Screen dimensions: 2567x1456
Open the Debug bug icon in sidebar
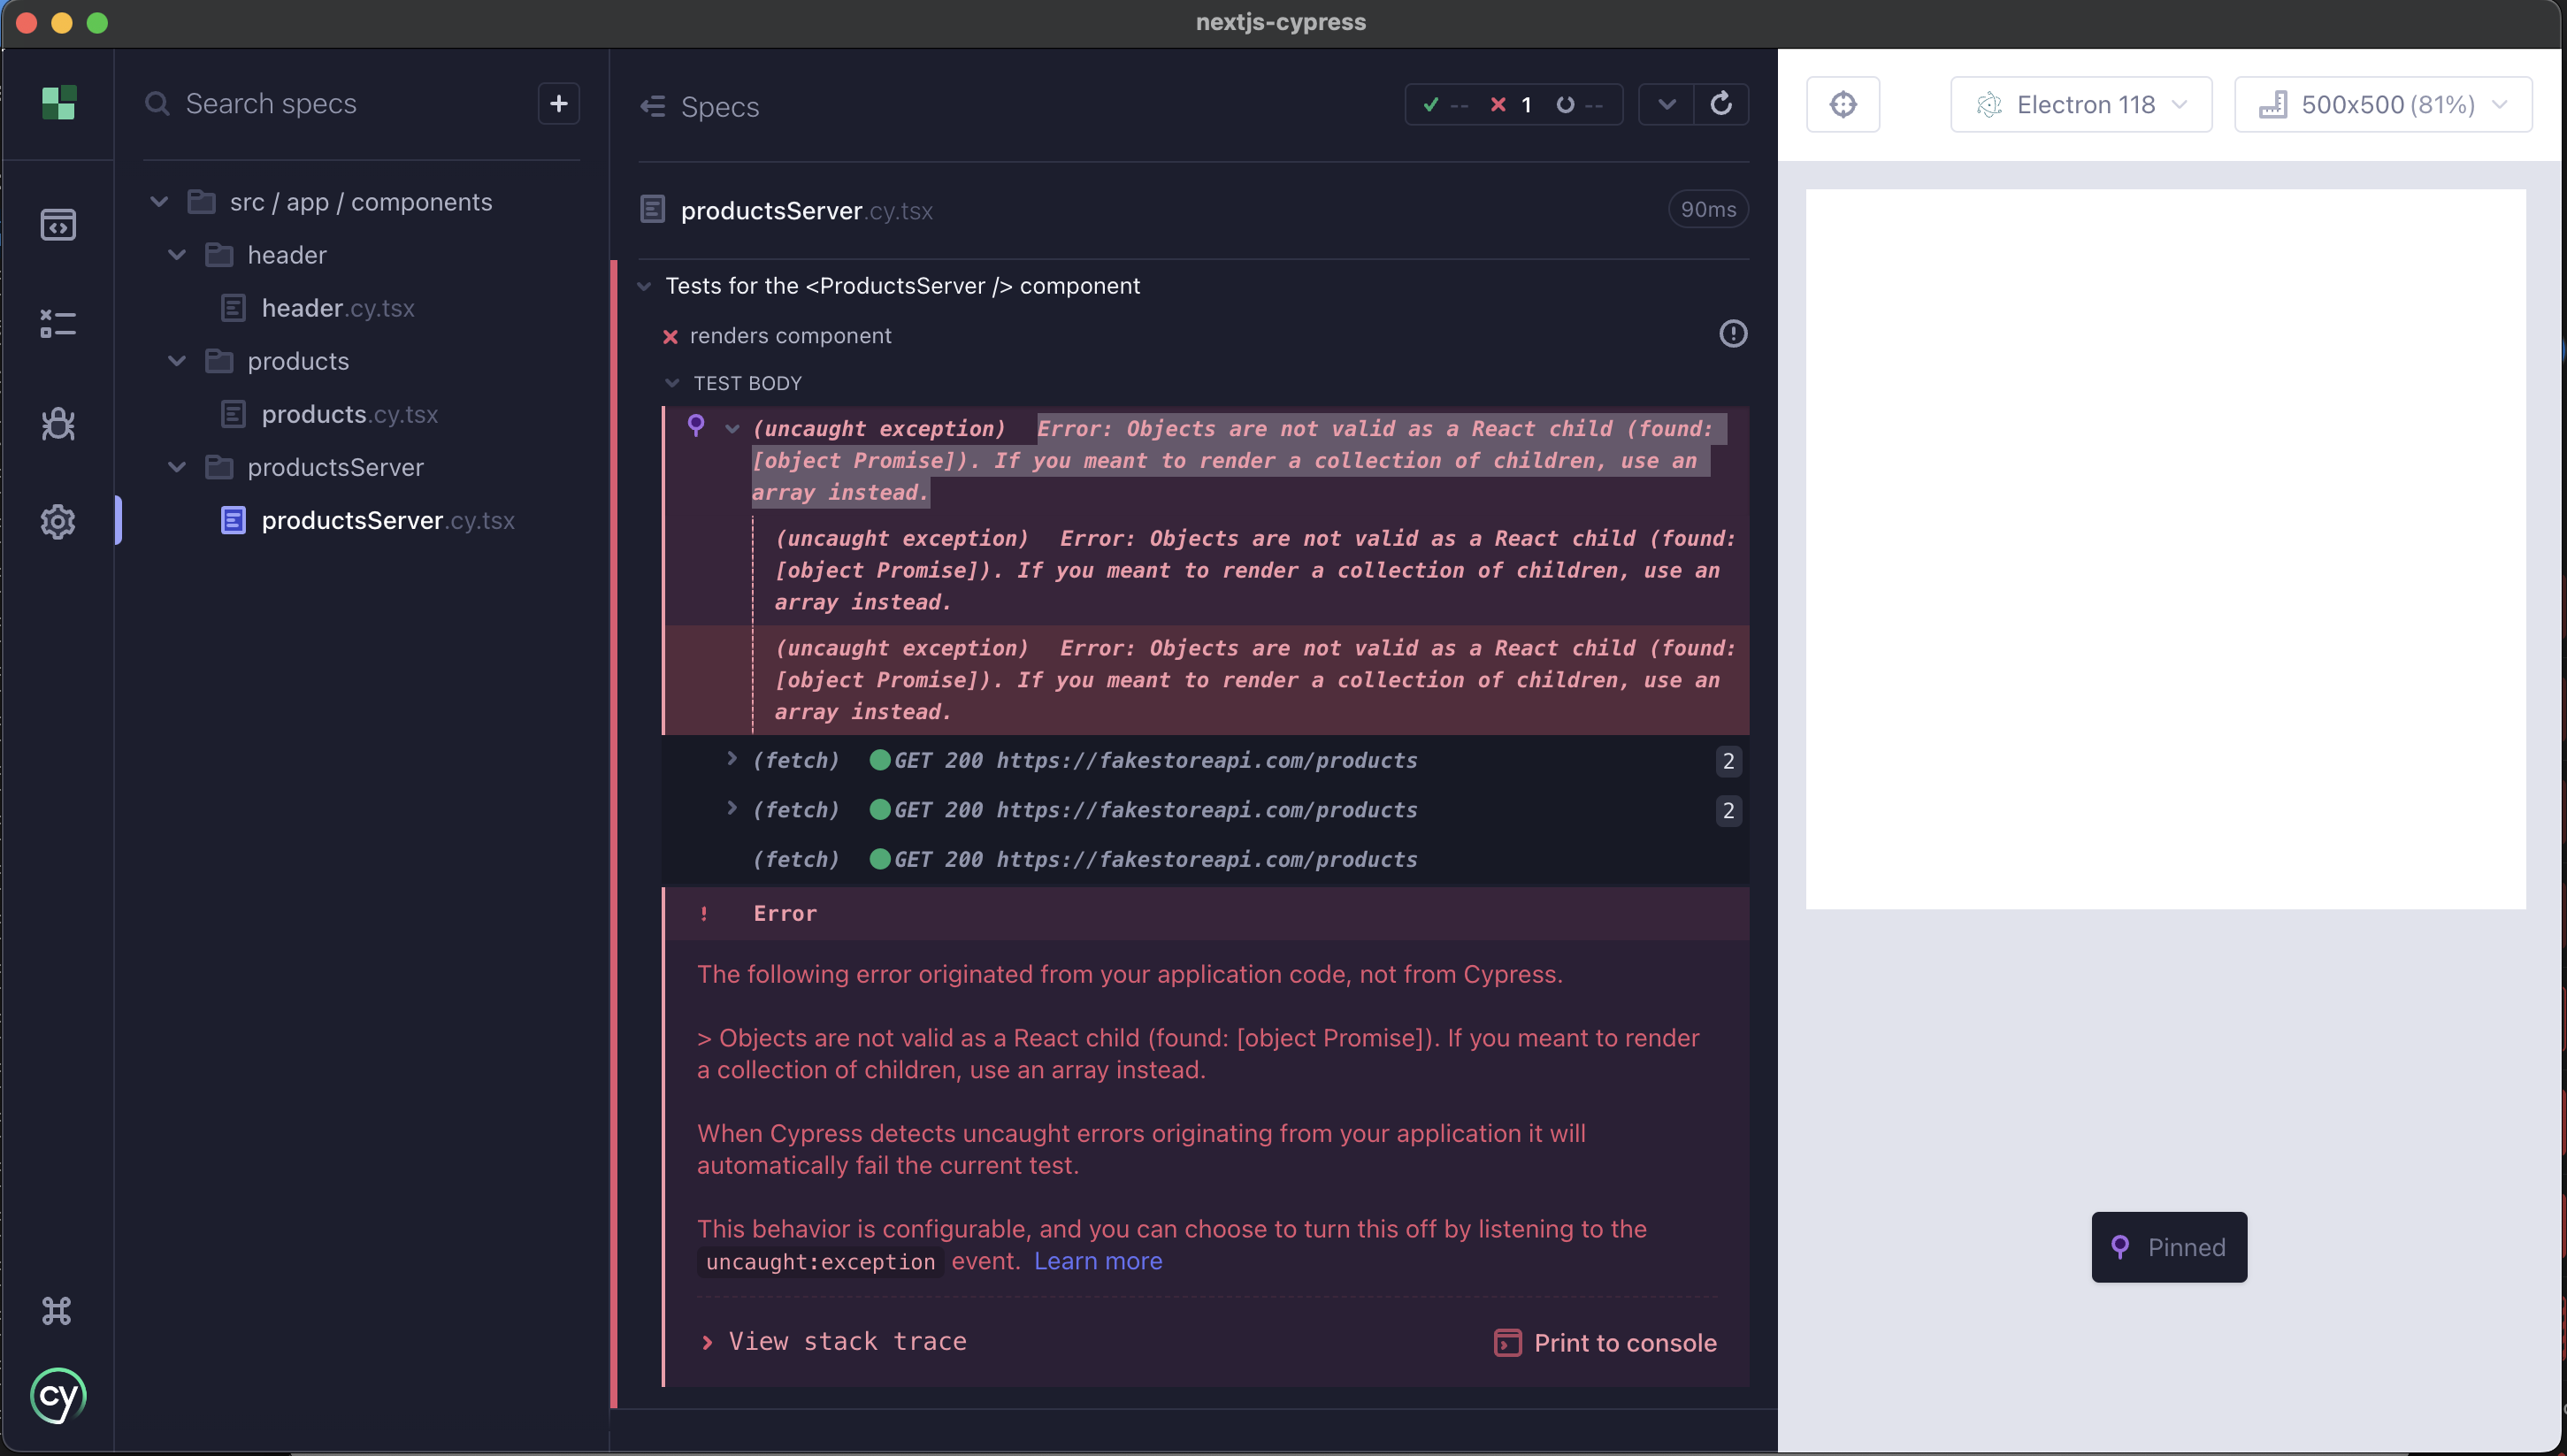coord(58,423)
